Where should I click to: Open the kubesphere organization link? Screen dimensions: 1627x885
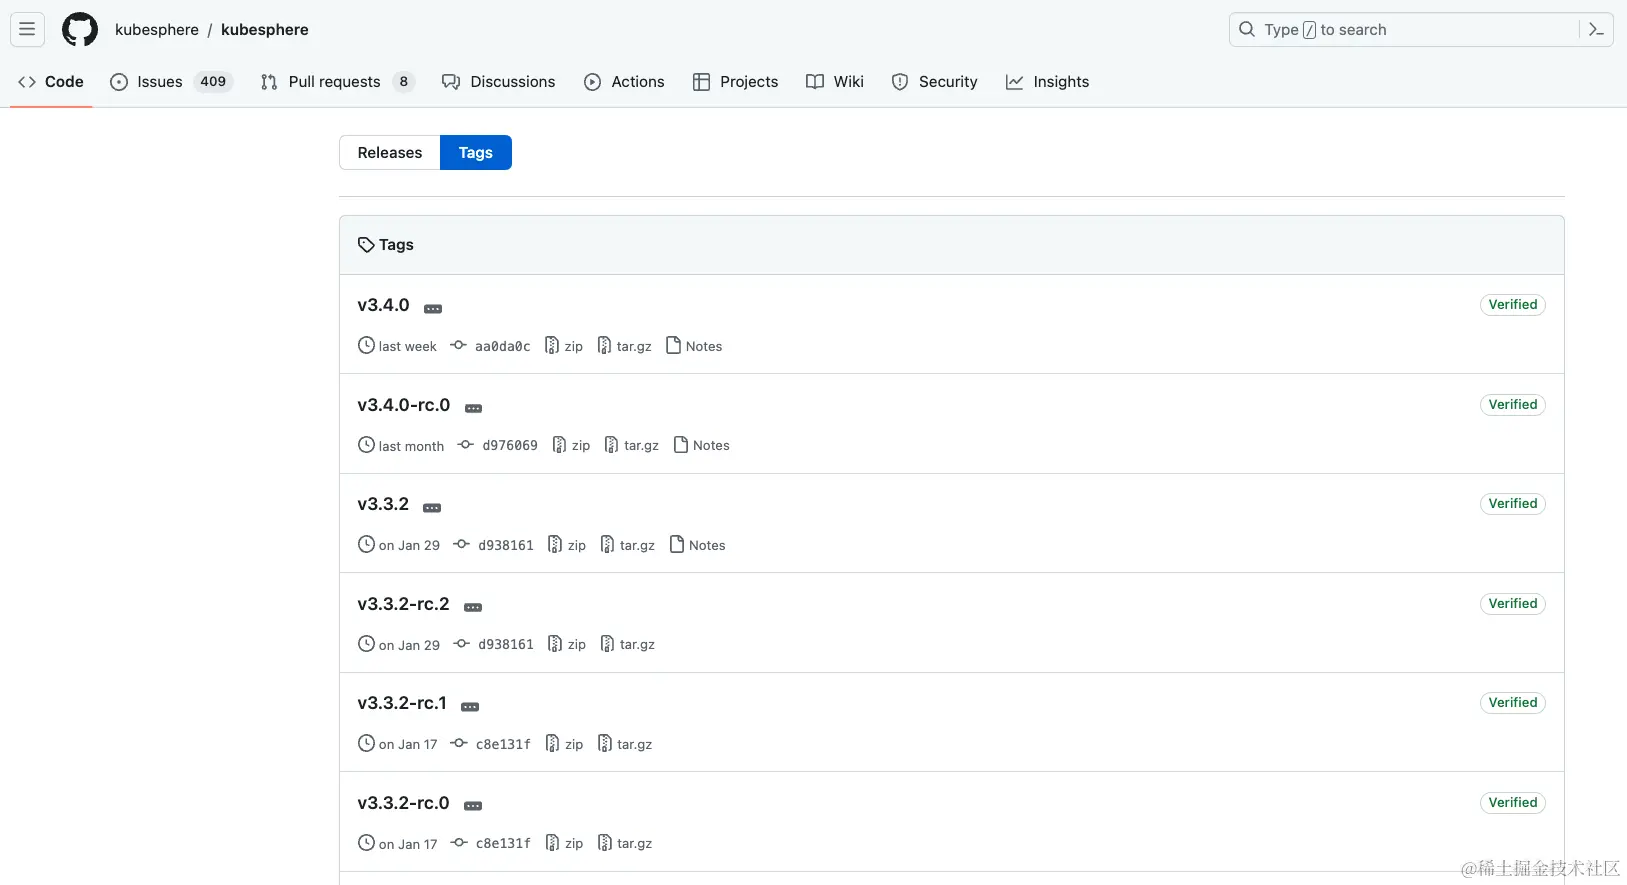pos(157,30)
